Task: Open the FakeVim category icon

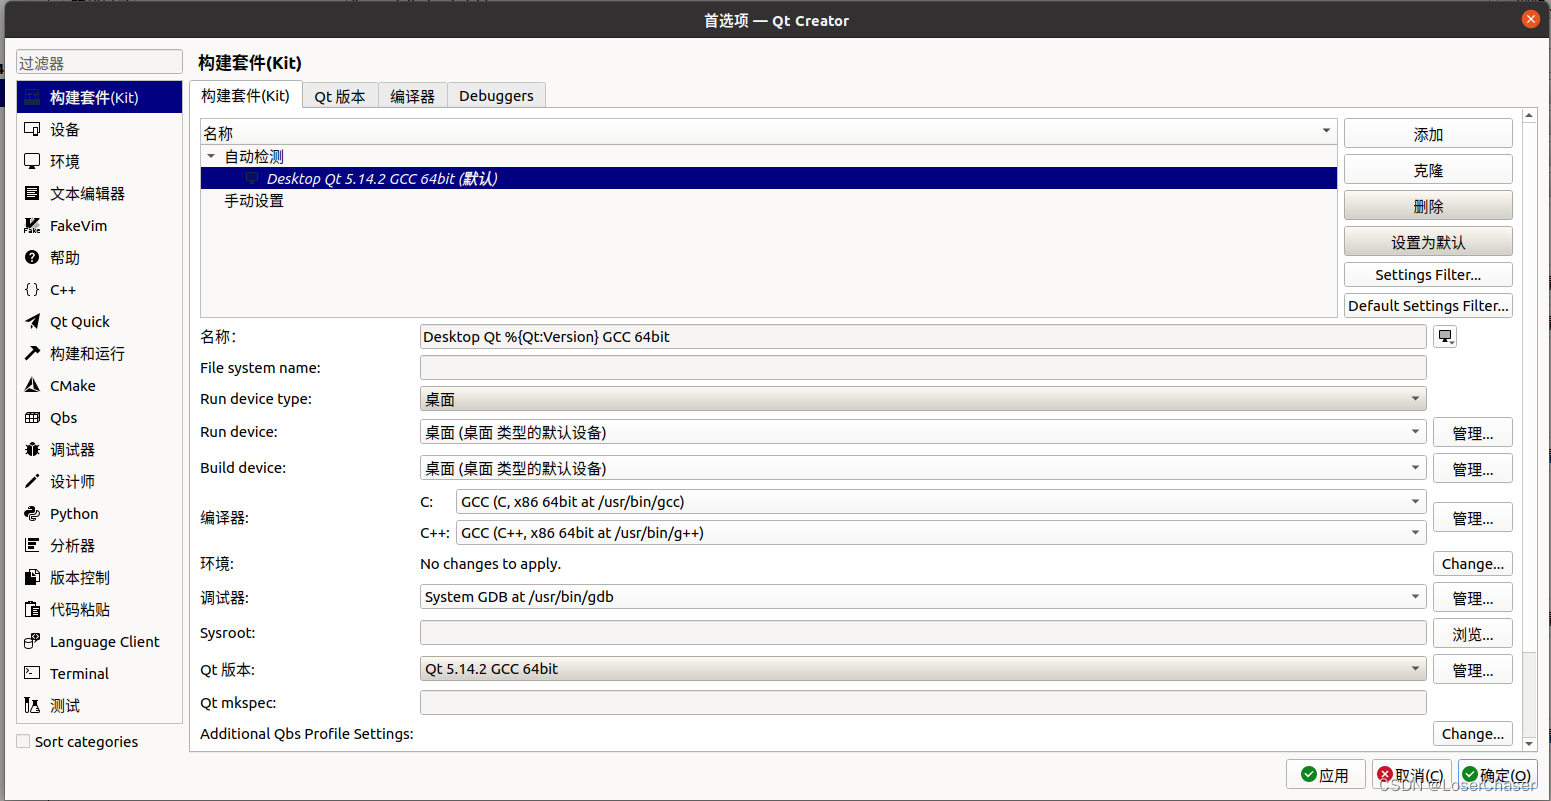Action: pyautogui.click(x=32, y=225)
